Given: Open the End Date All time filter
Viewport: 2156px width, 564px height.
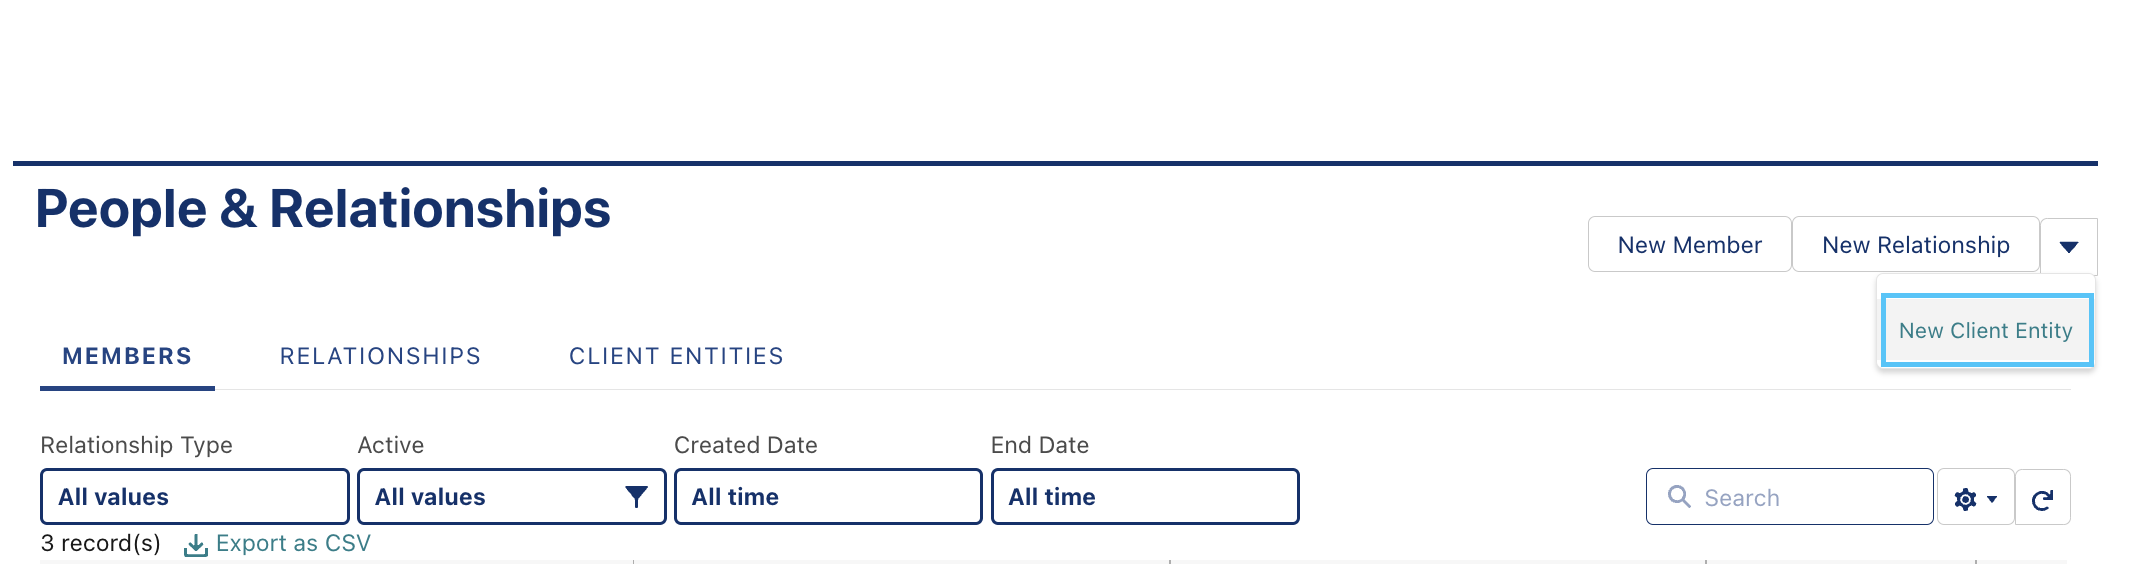Looking at the screenshot, I should click(x=1145, y=497).
